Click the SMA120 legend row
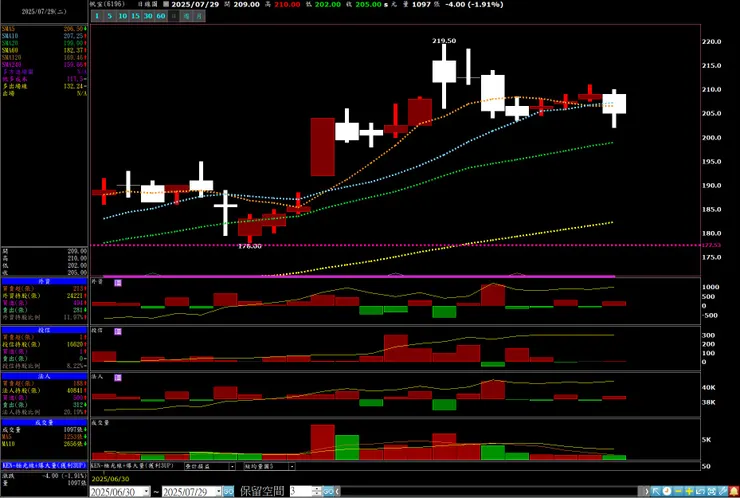740x498 pixels. [x=44, y=57]
